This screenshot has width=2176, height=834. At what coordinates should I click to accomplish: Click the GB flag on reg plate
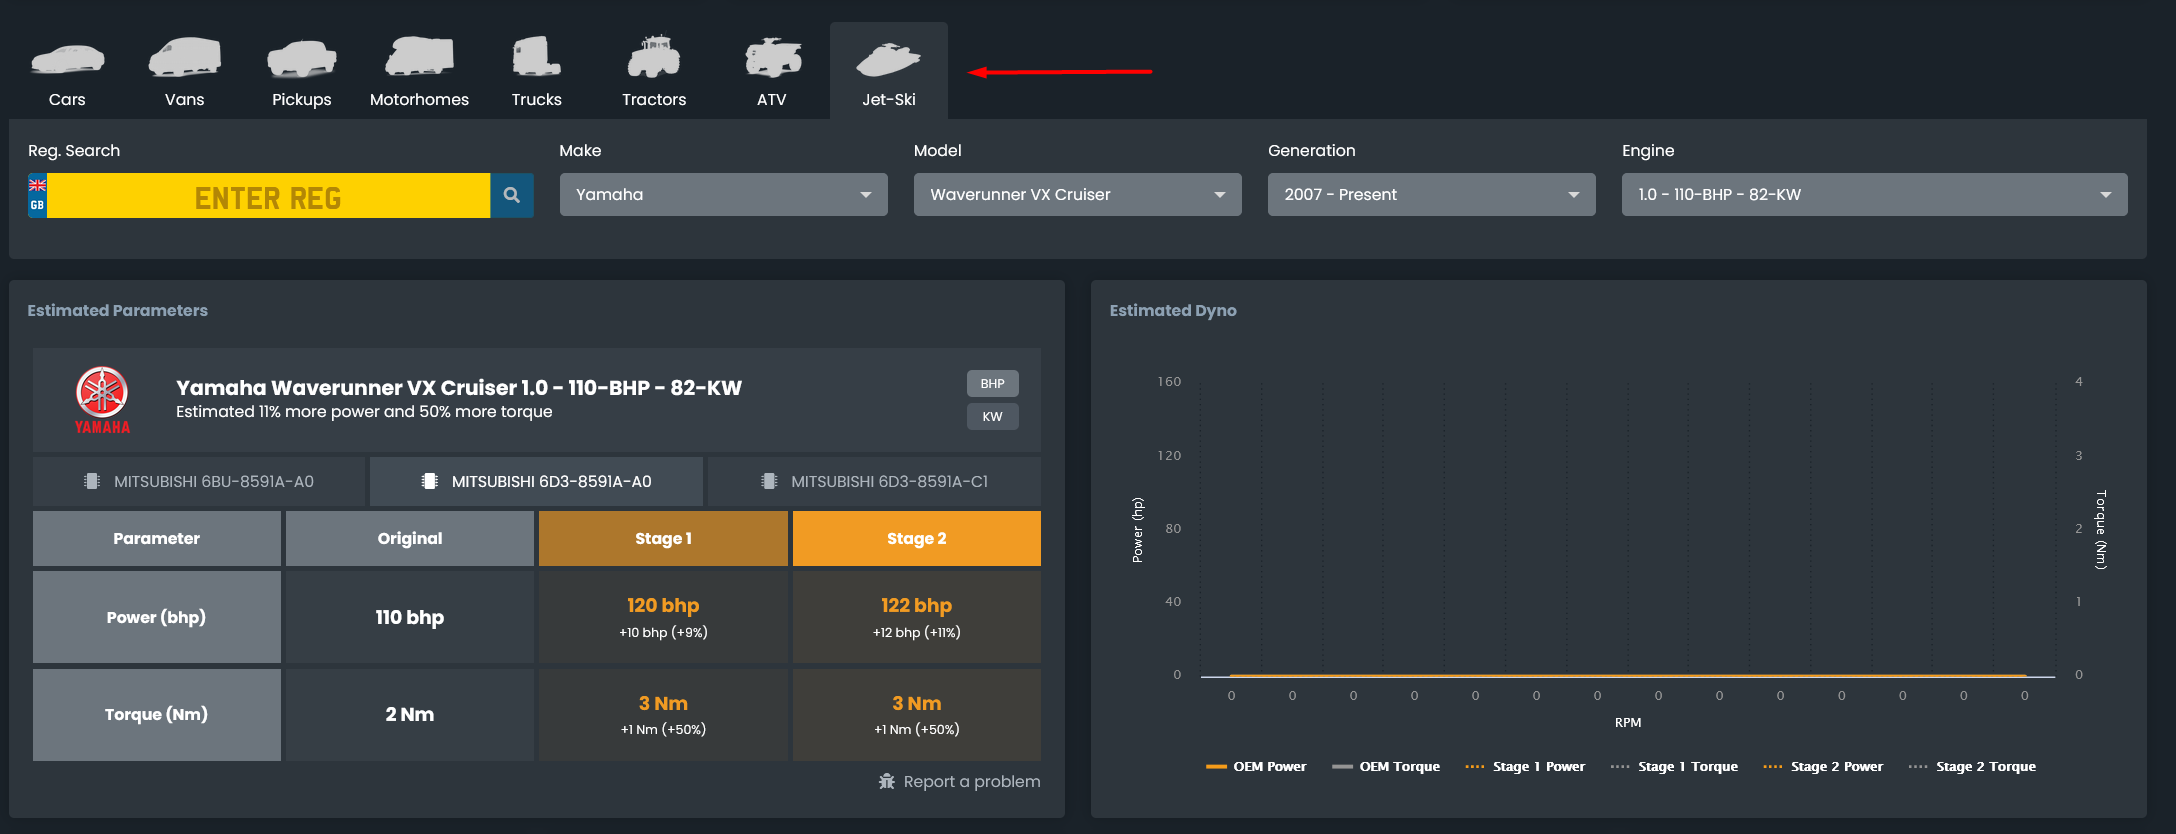coord(37,185)
